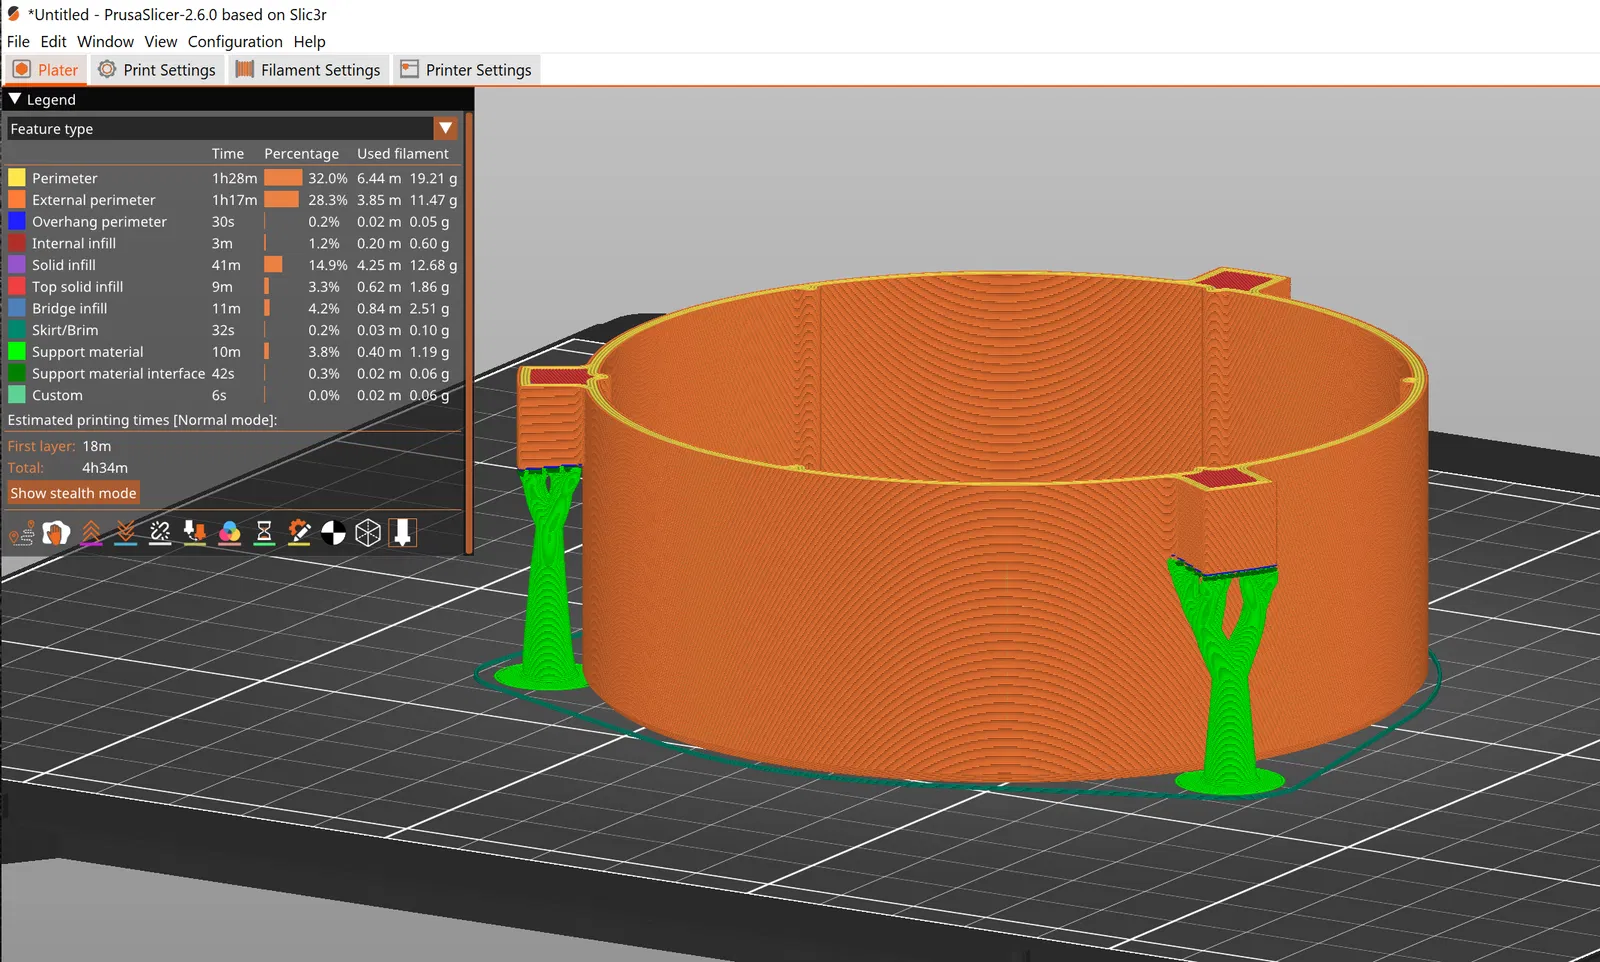Open the Feature type view dropdown

[445, 128]
